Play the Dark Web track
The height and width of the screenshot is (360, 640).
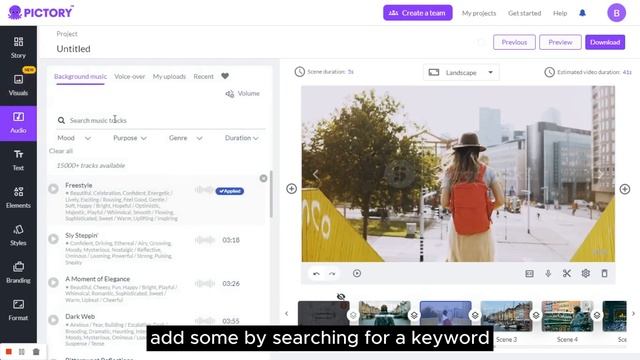[x=53, y=320]
